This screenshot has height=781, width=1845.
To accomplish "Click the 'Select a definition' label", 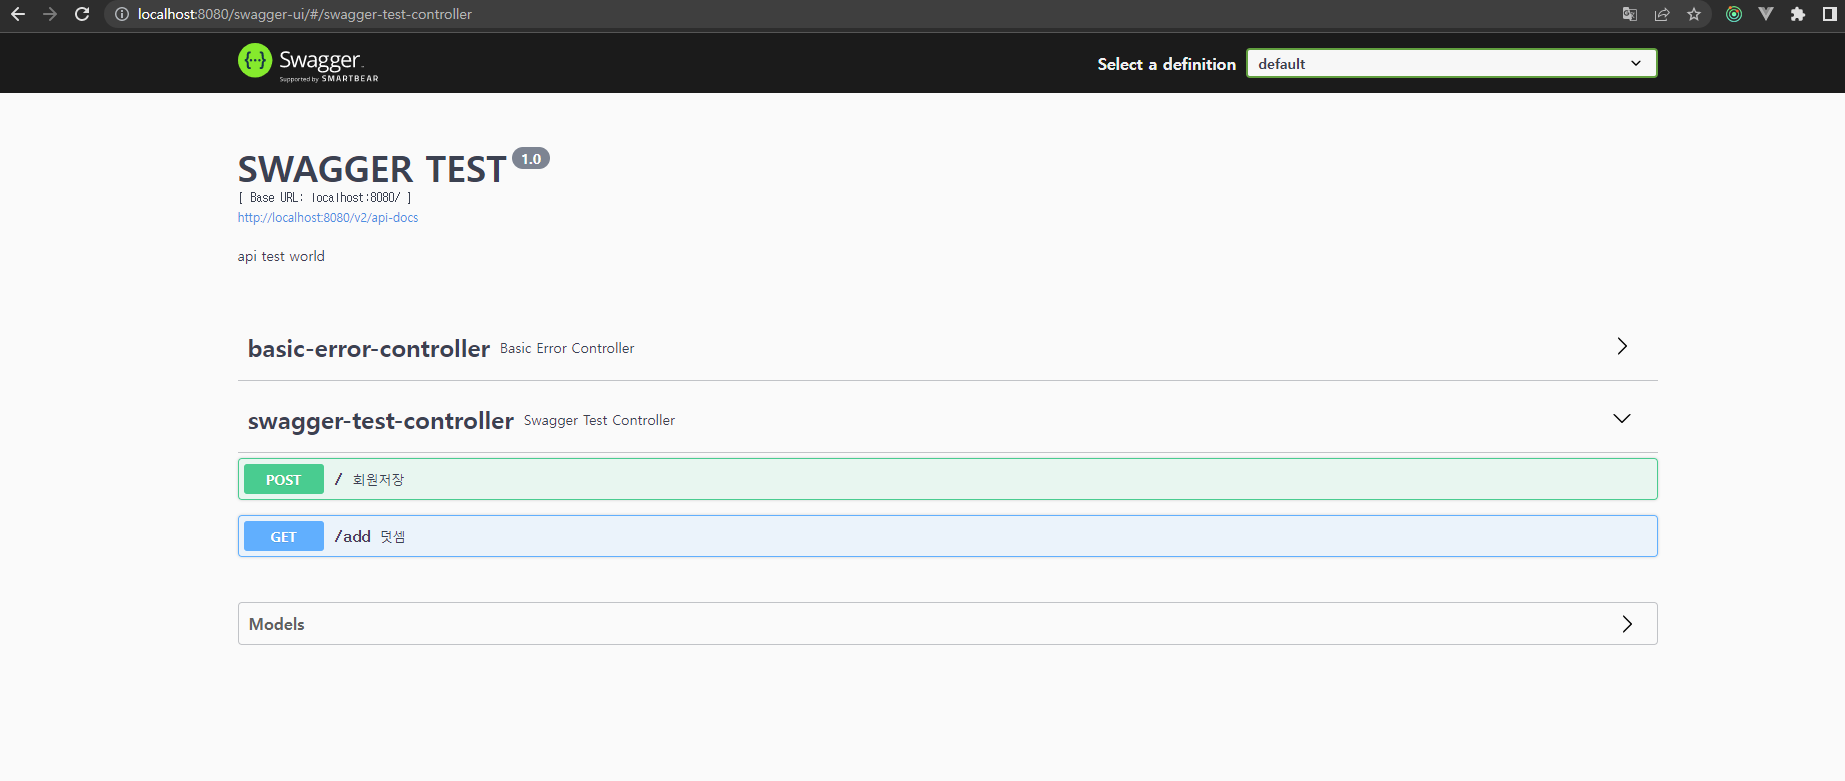I will click(x=1166, y=64).
